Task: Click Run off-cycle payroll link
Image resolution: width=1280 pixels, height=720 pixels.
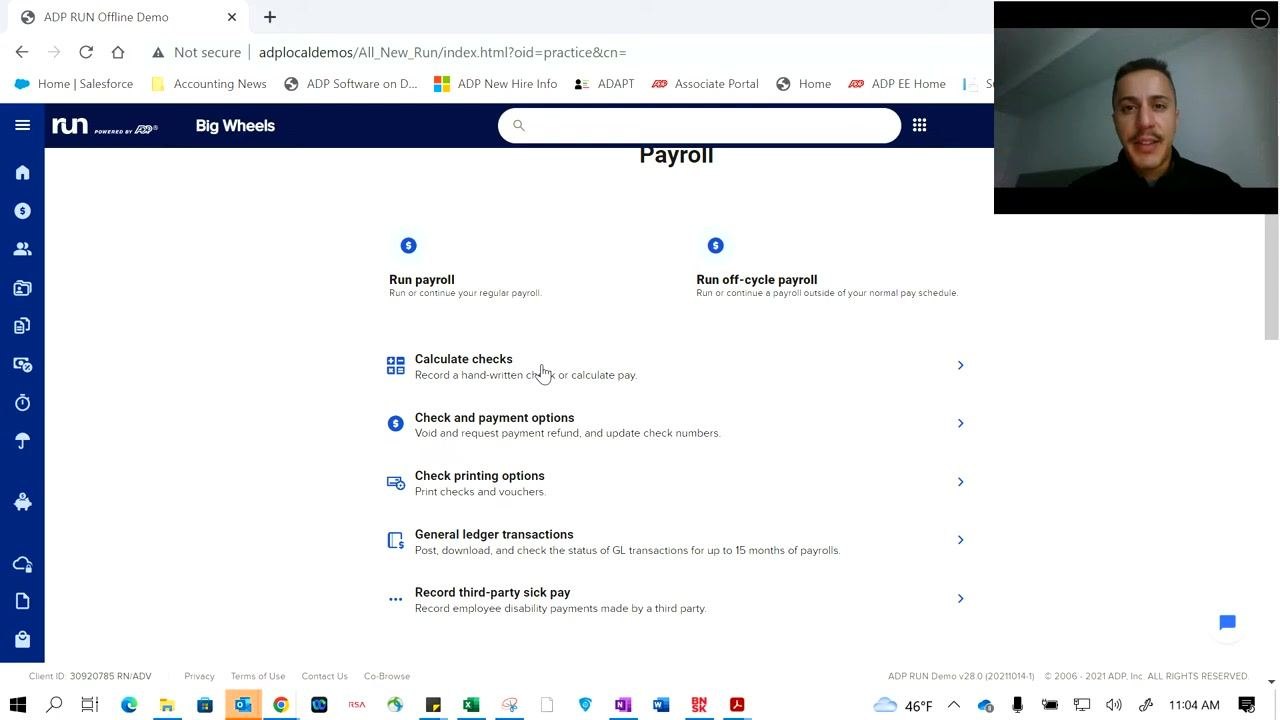Action: tap(757, 279)
